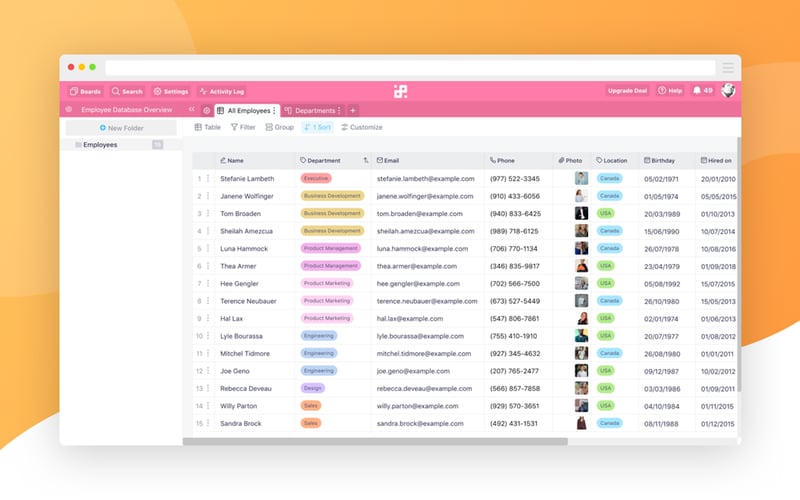
Task: Open the Help menu
Action: click(670, 91)
